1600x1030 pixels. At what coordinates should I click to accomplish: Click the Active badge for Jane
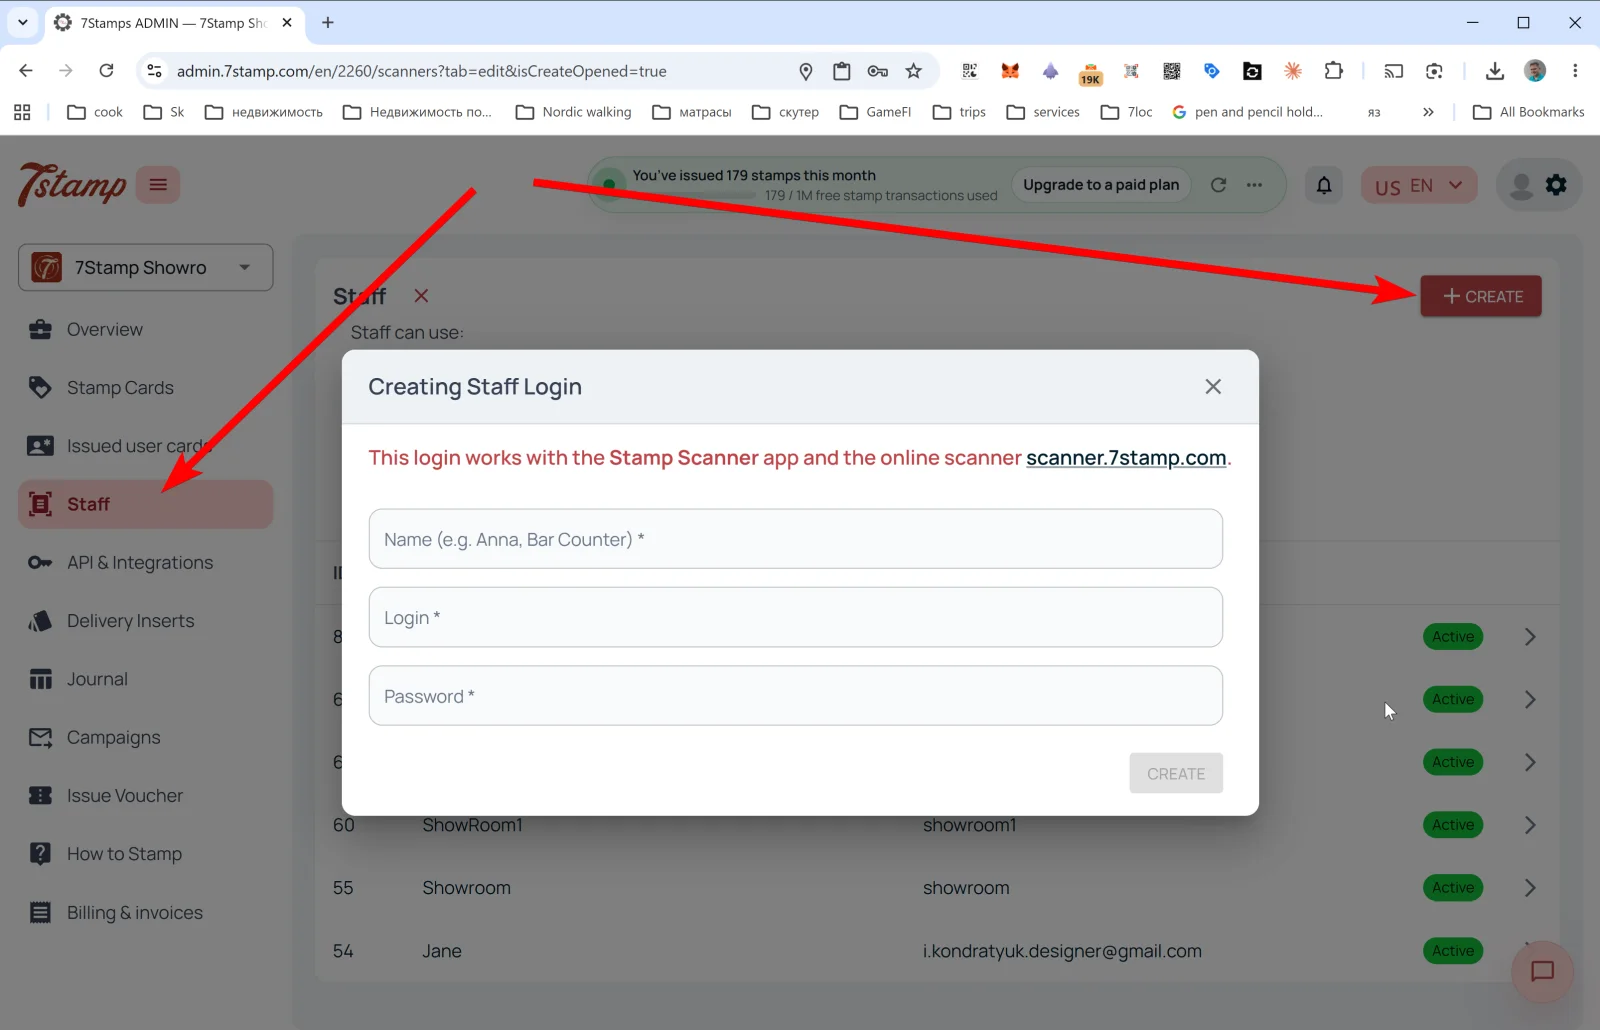click(1453, 951)
